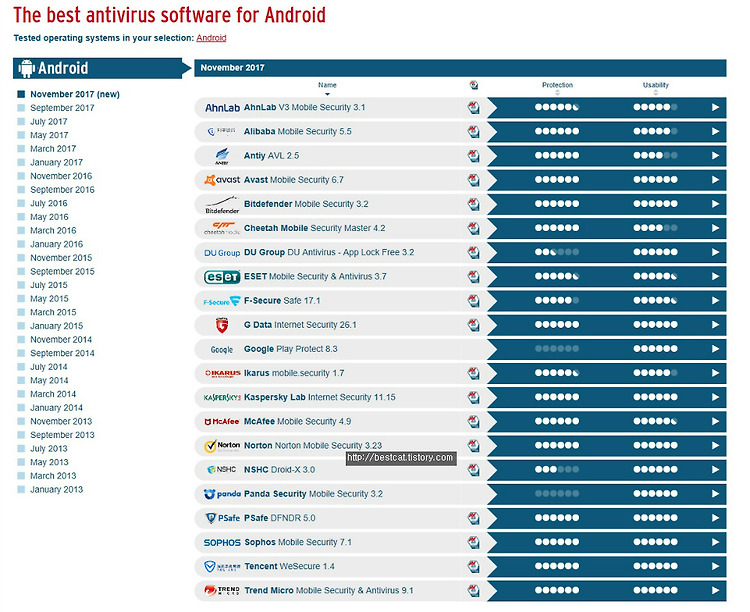Screen dimensions: 750x612
Task: Open Sophos Mobile Security 7.1 entry
Action: pos(298,542)
